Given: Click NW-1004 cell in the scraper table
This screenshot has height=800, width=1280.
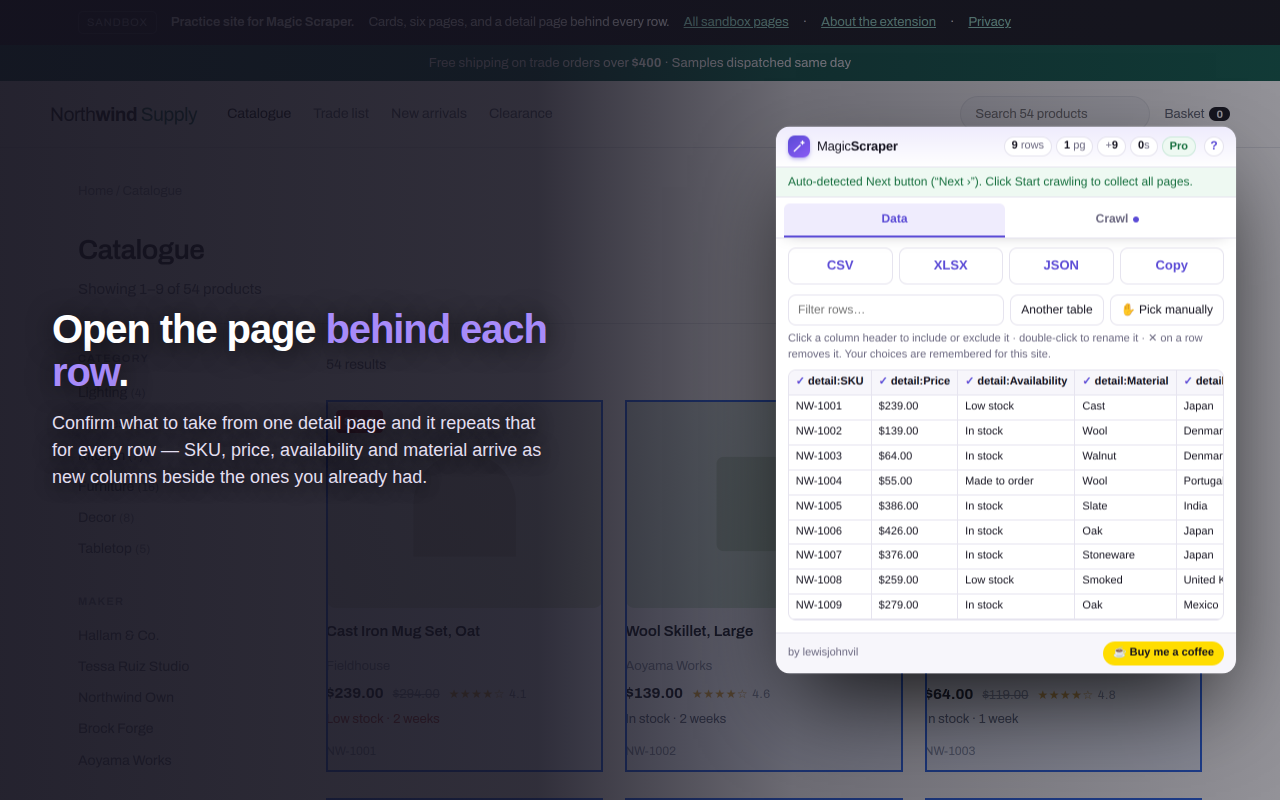Looking at the screenshot, I should [x=830, y=481].
